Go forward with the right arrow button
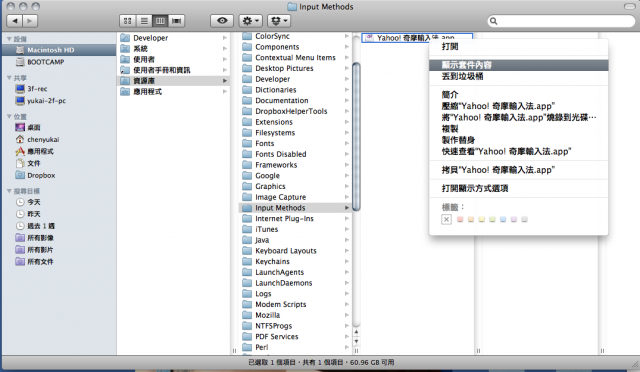Image resolution: width=640 pixels, height=372 pixels. (30, 20)
